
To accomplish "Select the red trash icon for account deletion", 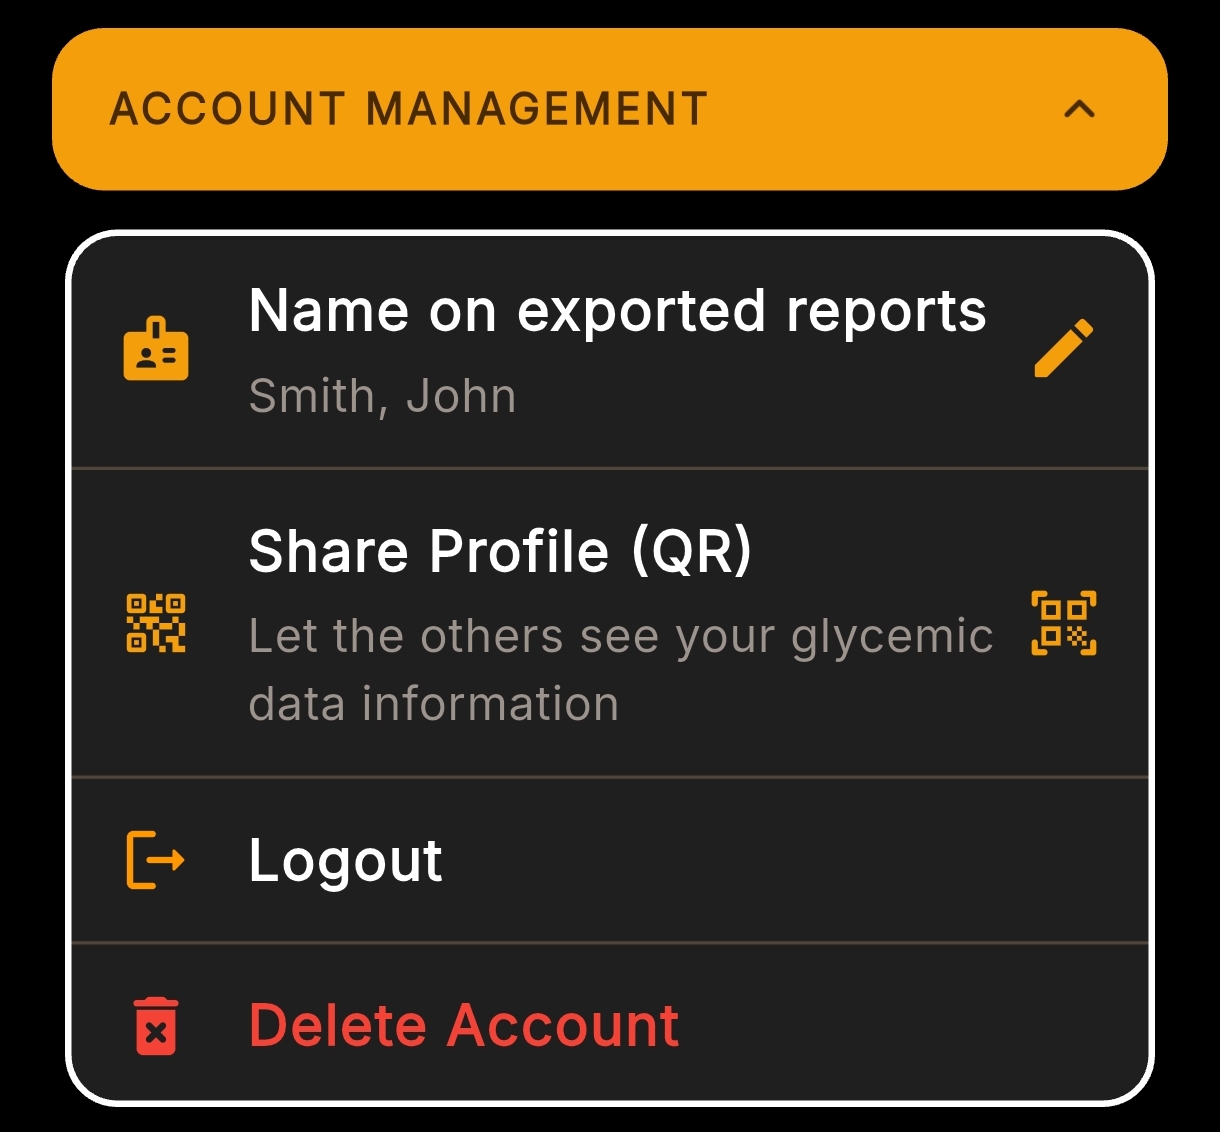I will (155, 1024).
